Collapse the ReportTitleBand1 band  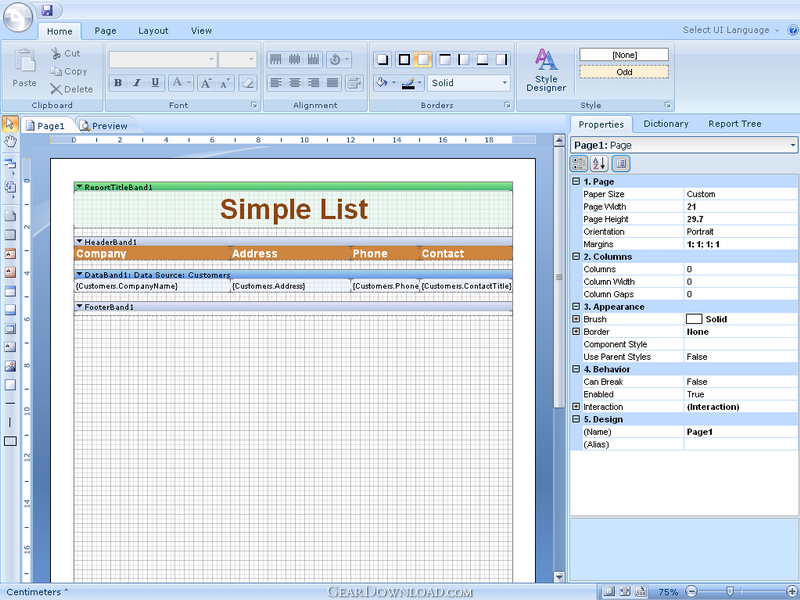[80, 187]
